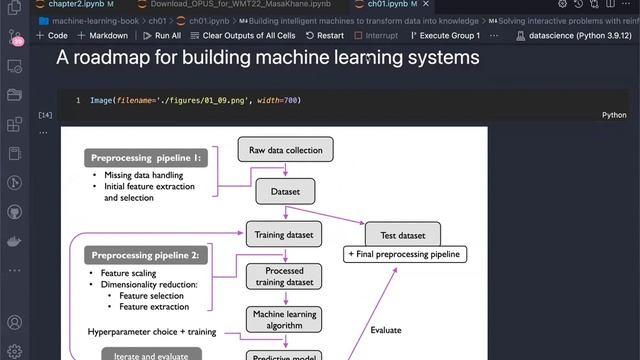Switch to the chapter2.ipynb tab

point(76,4)
